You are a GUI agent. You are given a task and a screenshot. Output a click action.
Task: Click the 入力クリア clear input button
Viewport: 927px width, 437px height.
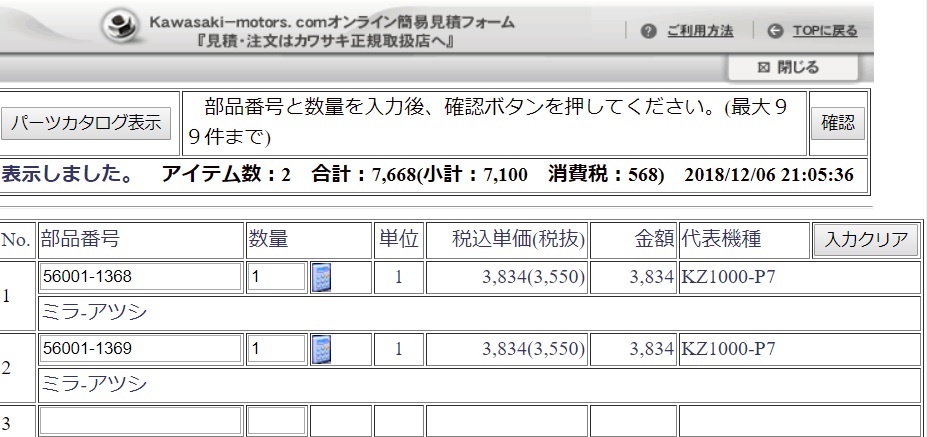point(864,240)
